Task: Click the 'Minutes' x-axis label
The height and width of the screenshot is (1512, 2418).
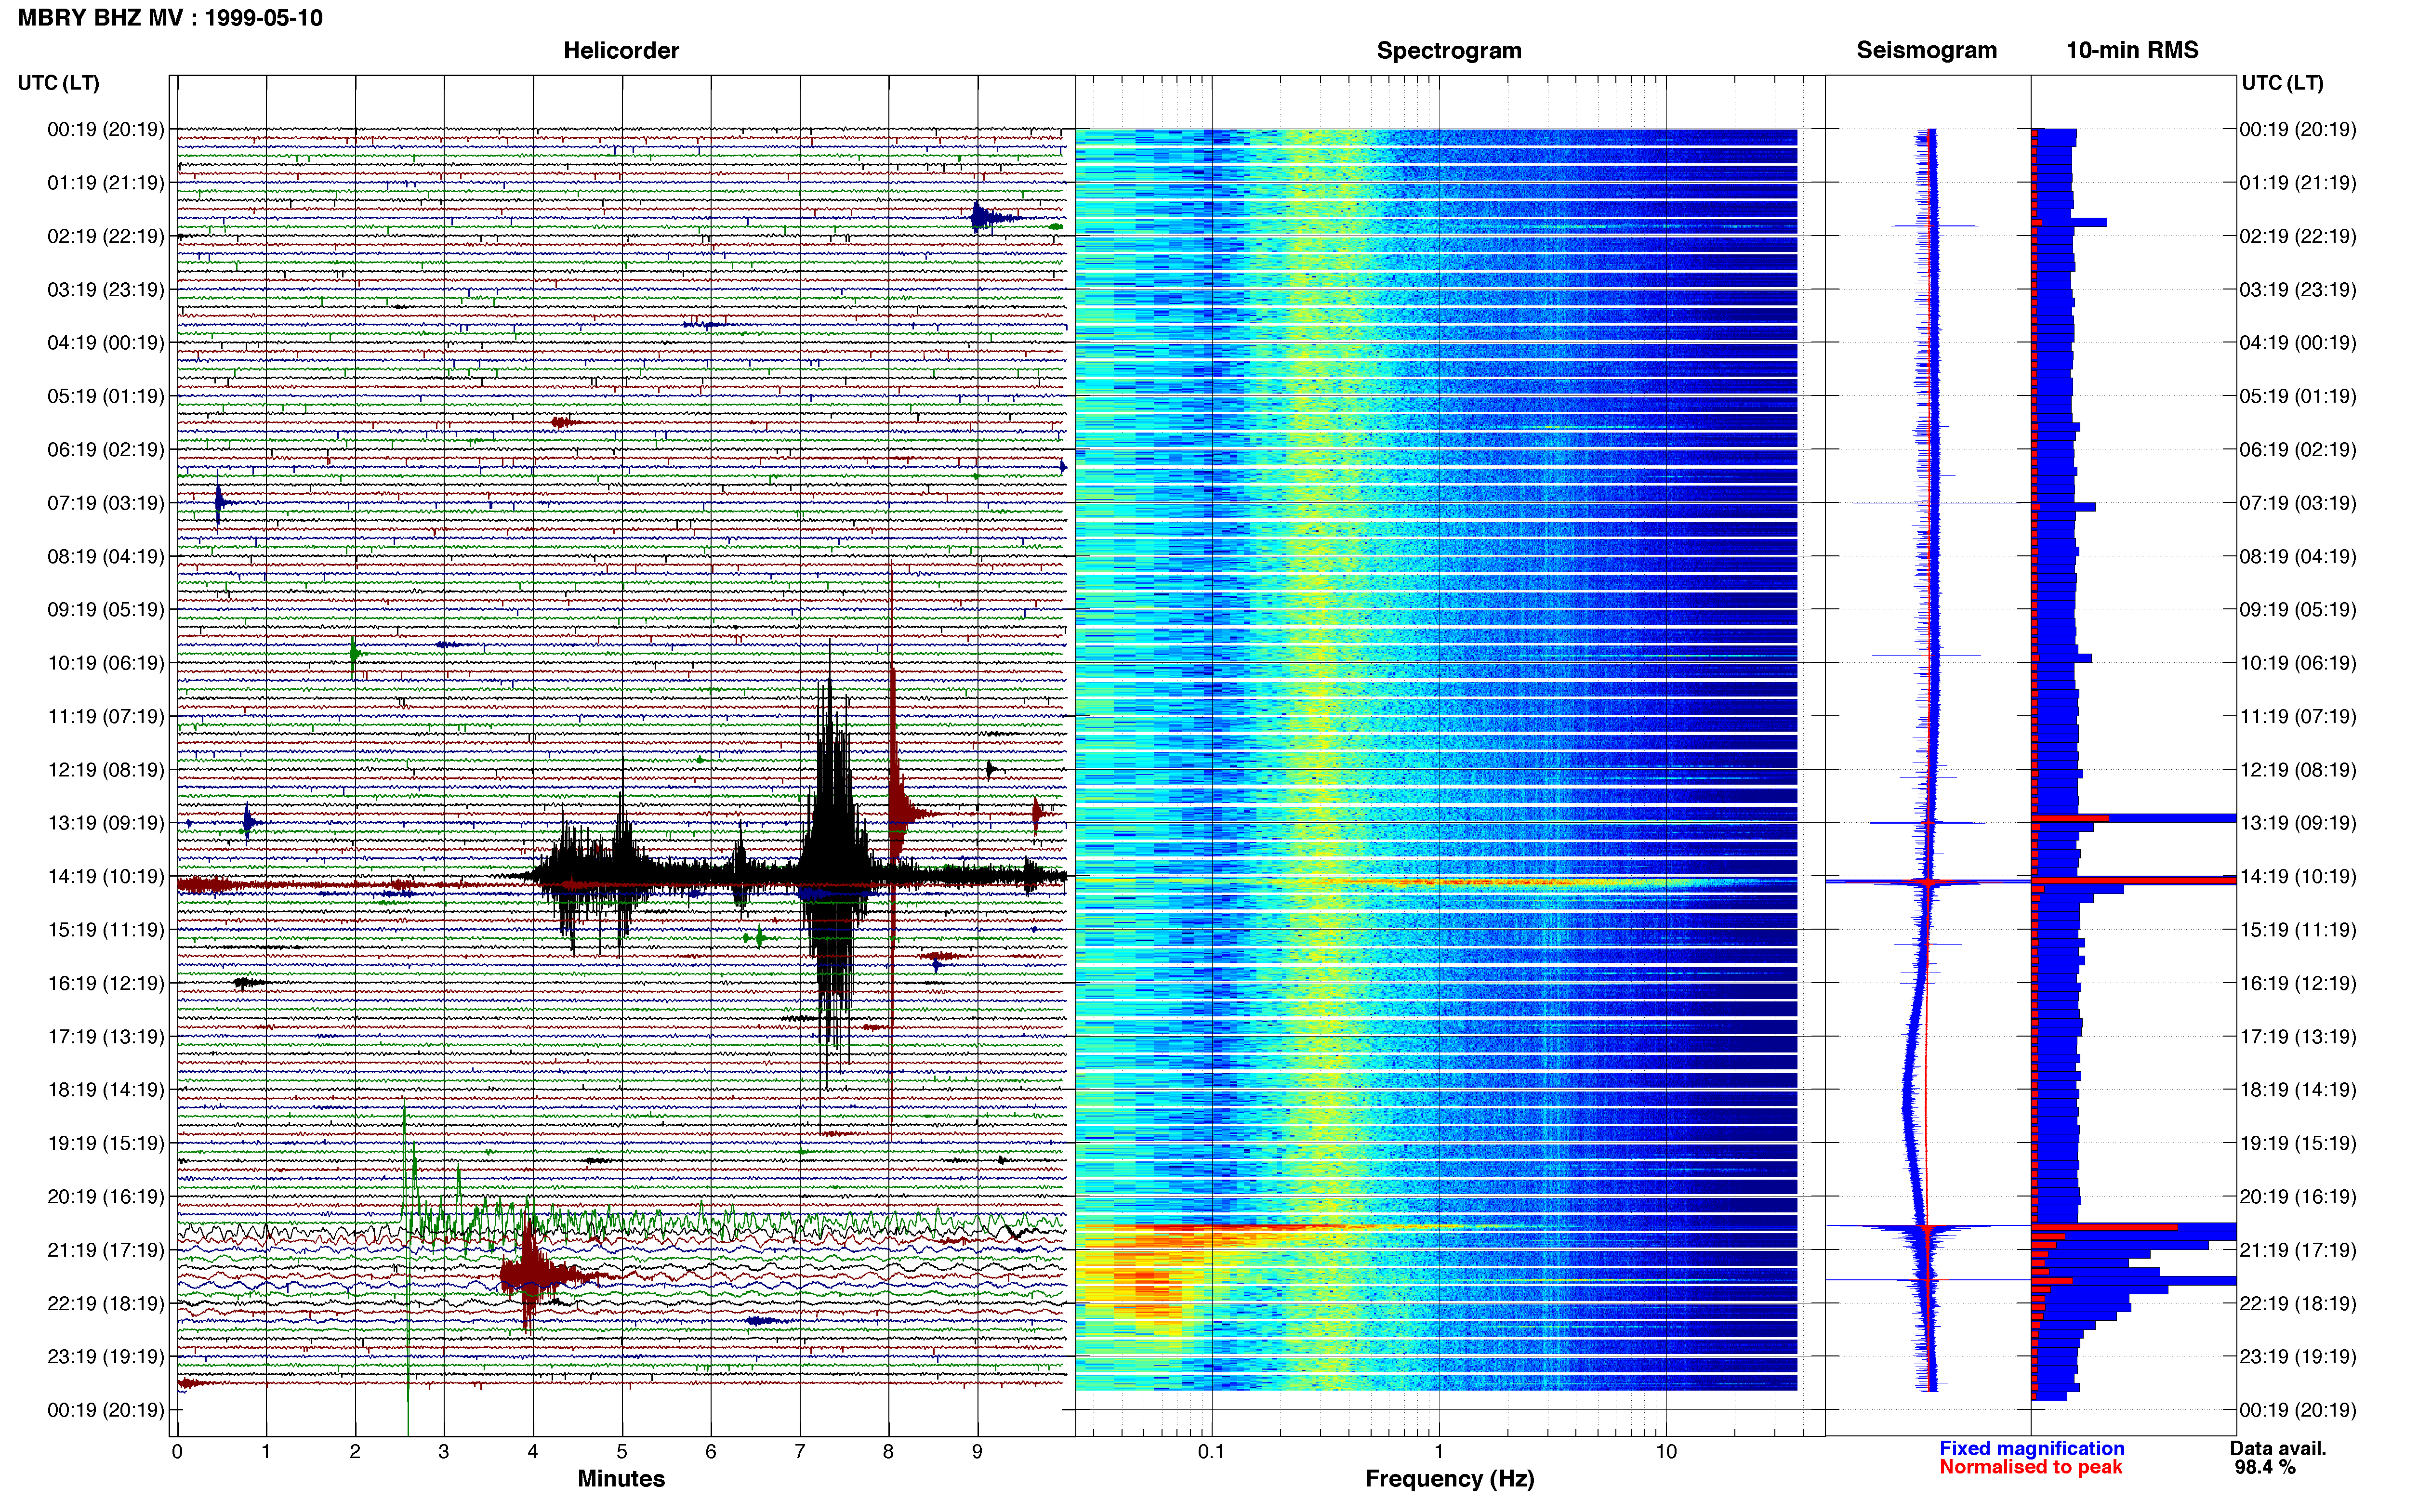Action: pos(621,1479)
